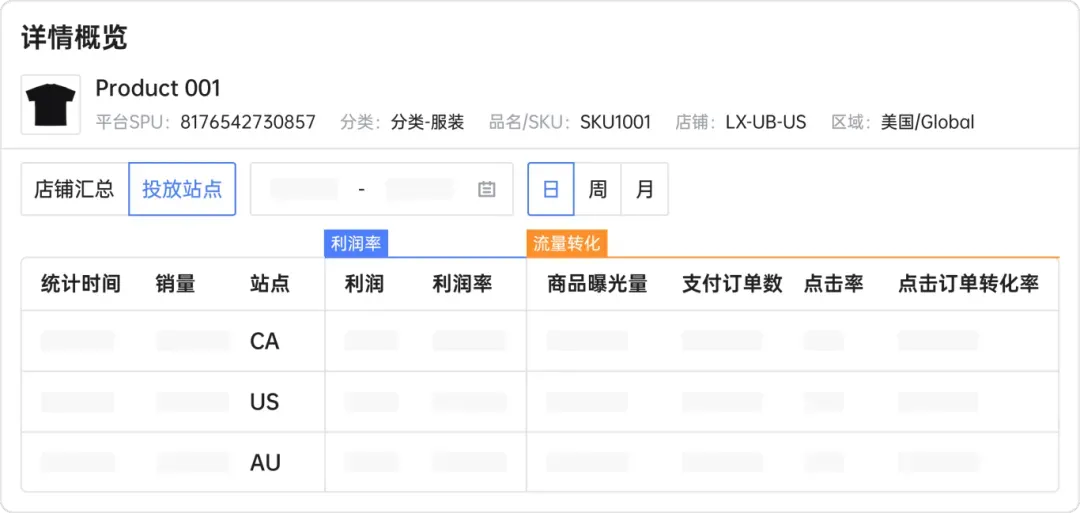Image resolution: width=1080 pixels, height=513 pixels.
Task: Click the 统计时间 column header
Action: (x=81, y=284)
